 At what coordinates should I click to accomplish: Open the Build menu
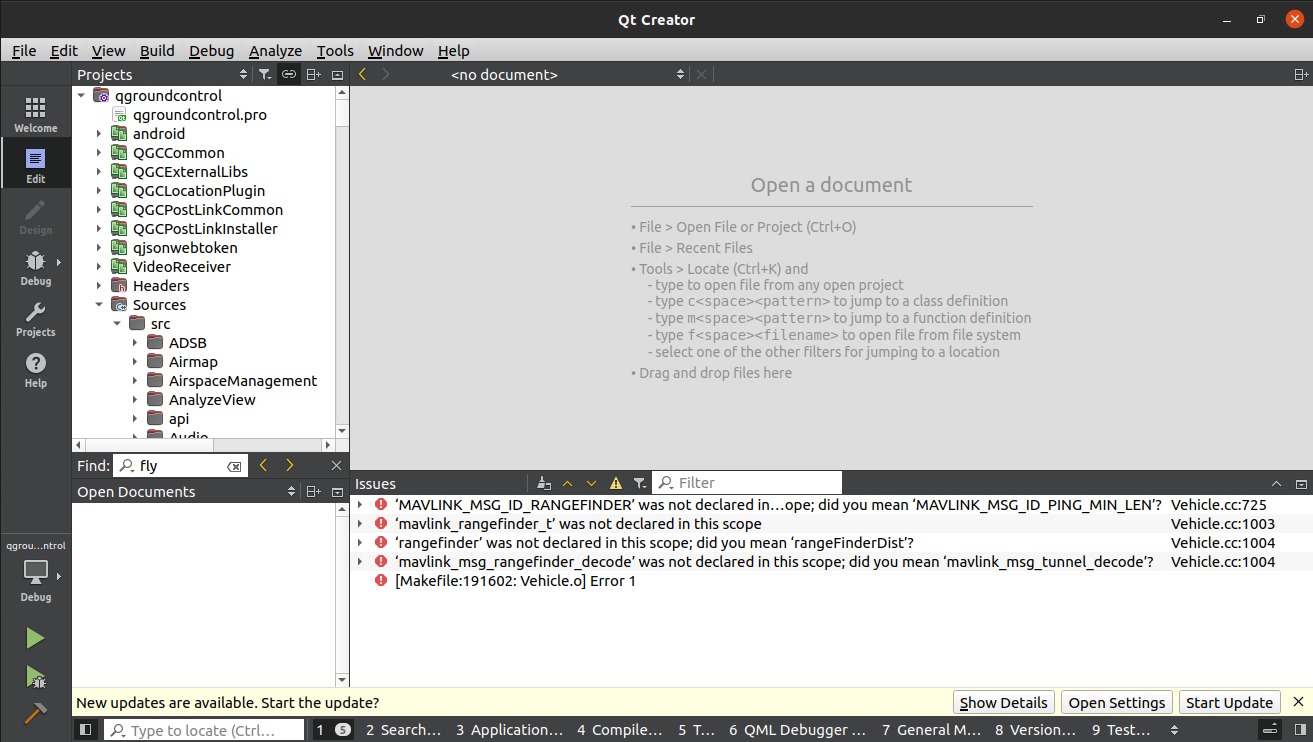click(x=157, y=50)
